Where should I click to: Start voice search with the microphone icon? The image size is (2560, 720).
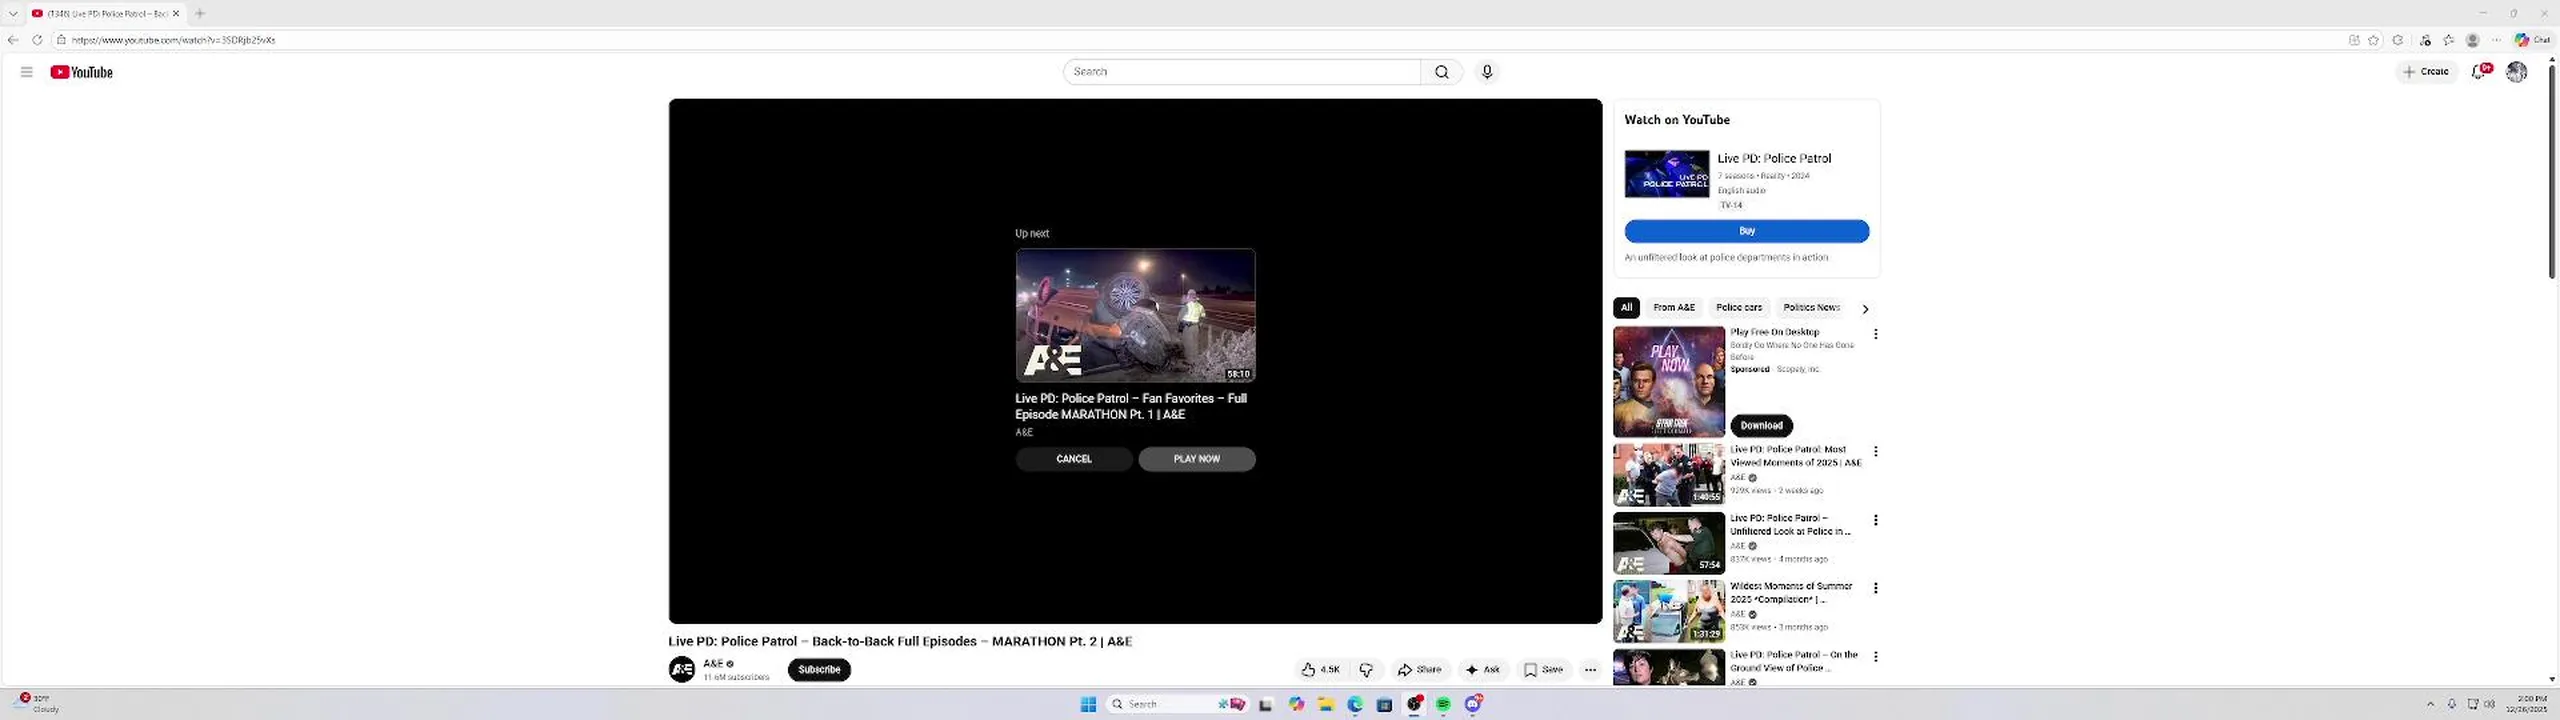coord(1487,72)
